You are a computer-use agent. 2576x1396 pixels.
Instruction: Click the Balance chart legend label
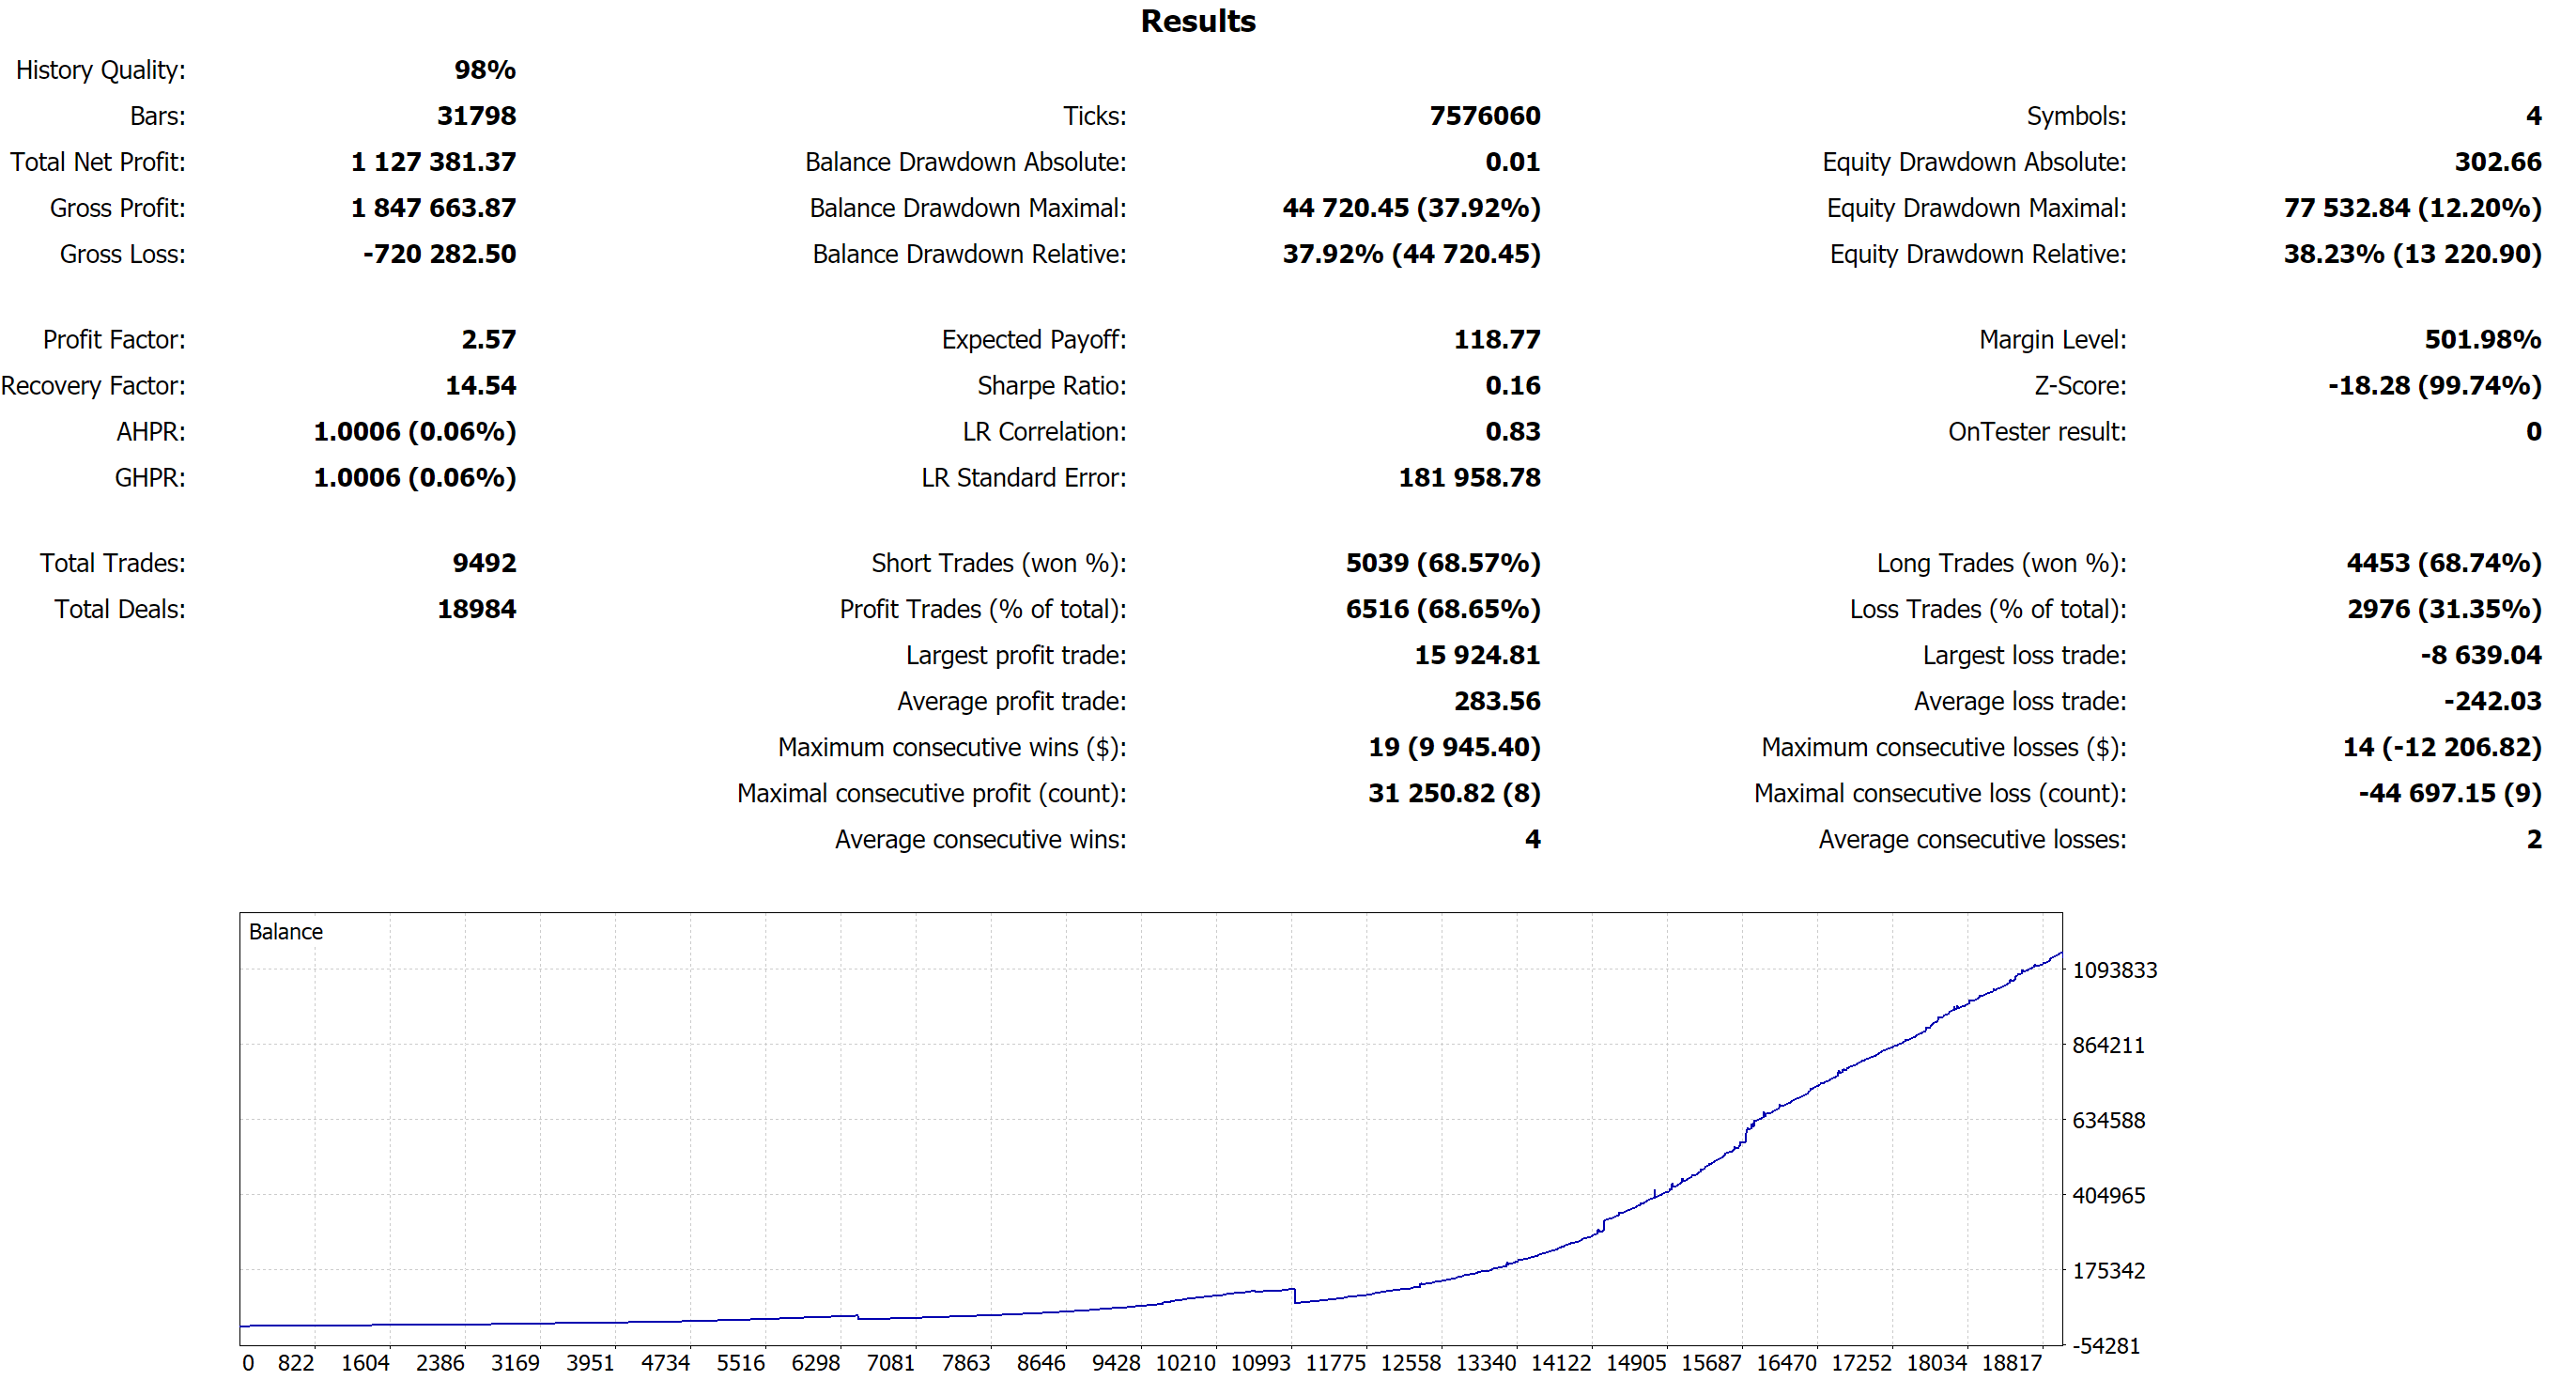point(285,932)
